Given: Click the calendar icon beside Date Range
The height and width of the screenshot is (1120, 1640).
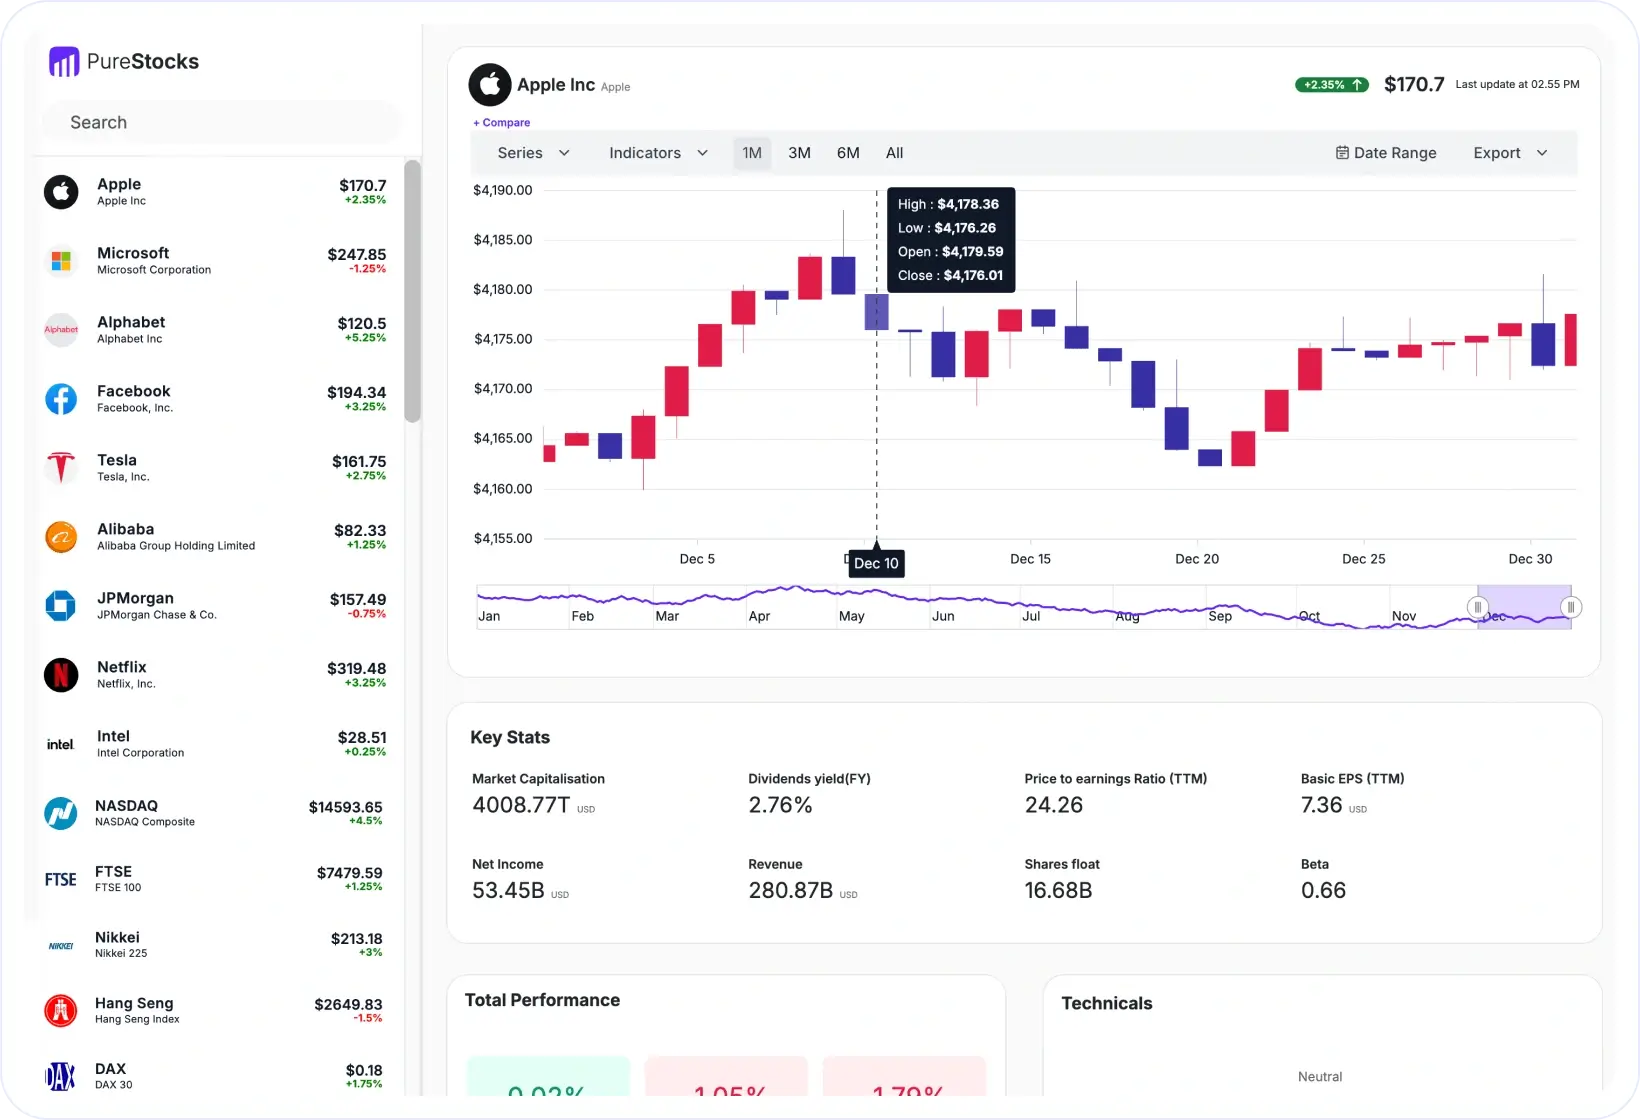Looking at the screenshot, I should (x=1342, y=153).
